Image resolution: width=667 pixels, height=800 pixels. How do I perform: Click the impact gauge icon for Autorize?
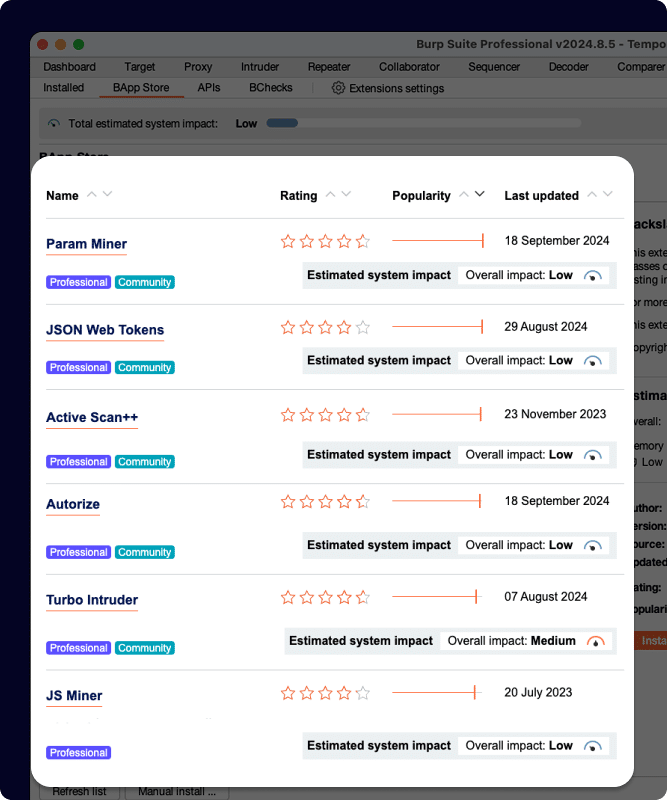pos(593,546)
